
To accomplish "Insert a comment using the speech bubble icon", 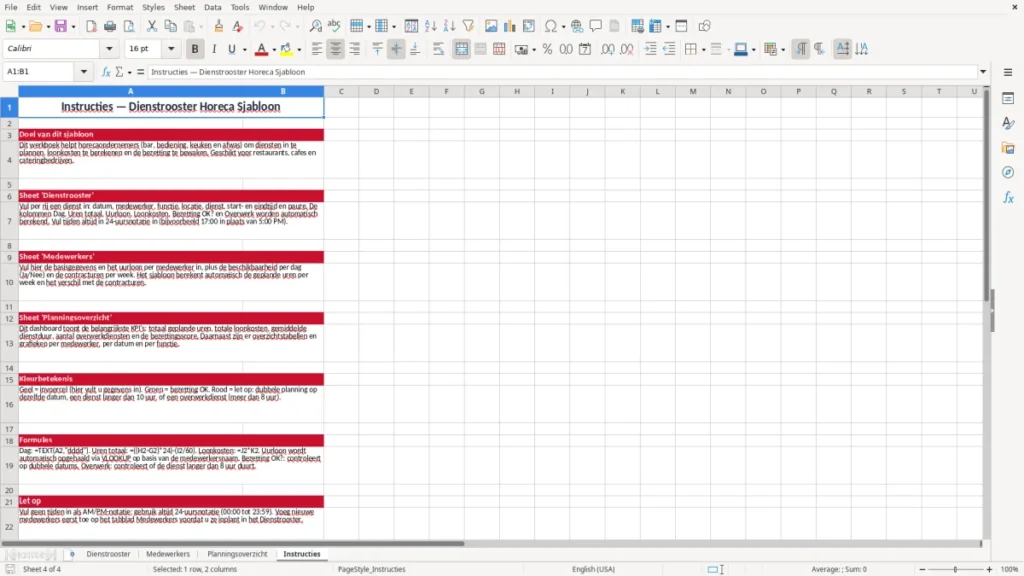I will 596,26.
